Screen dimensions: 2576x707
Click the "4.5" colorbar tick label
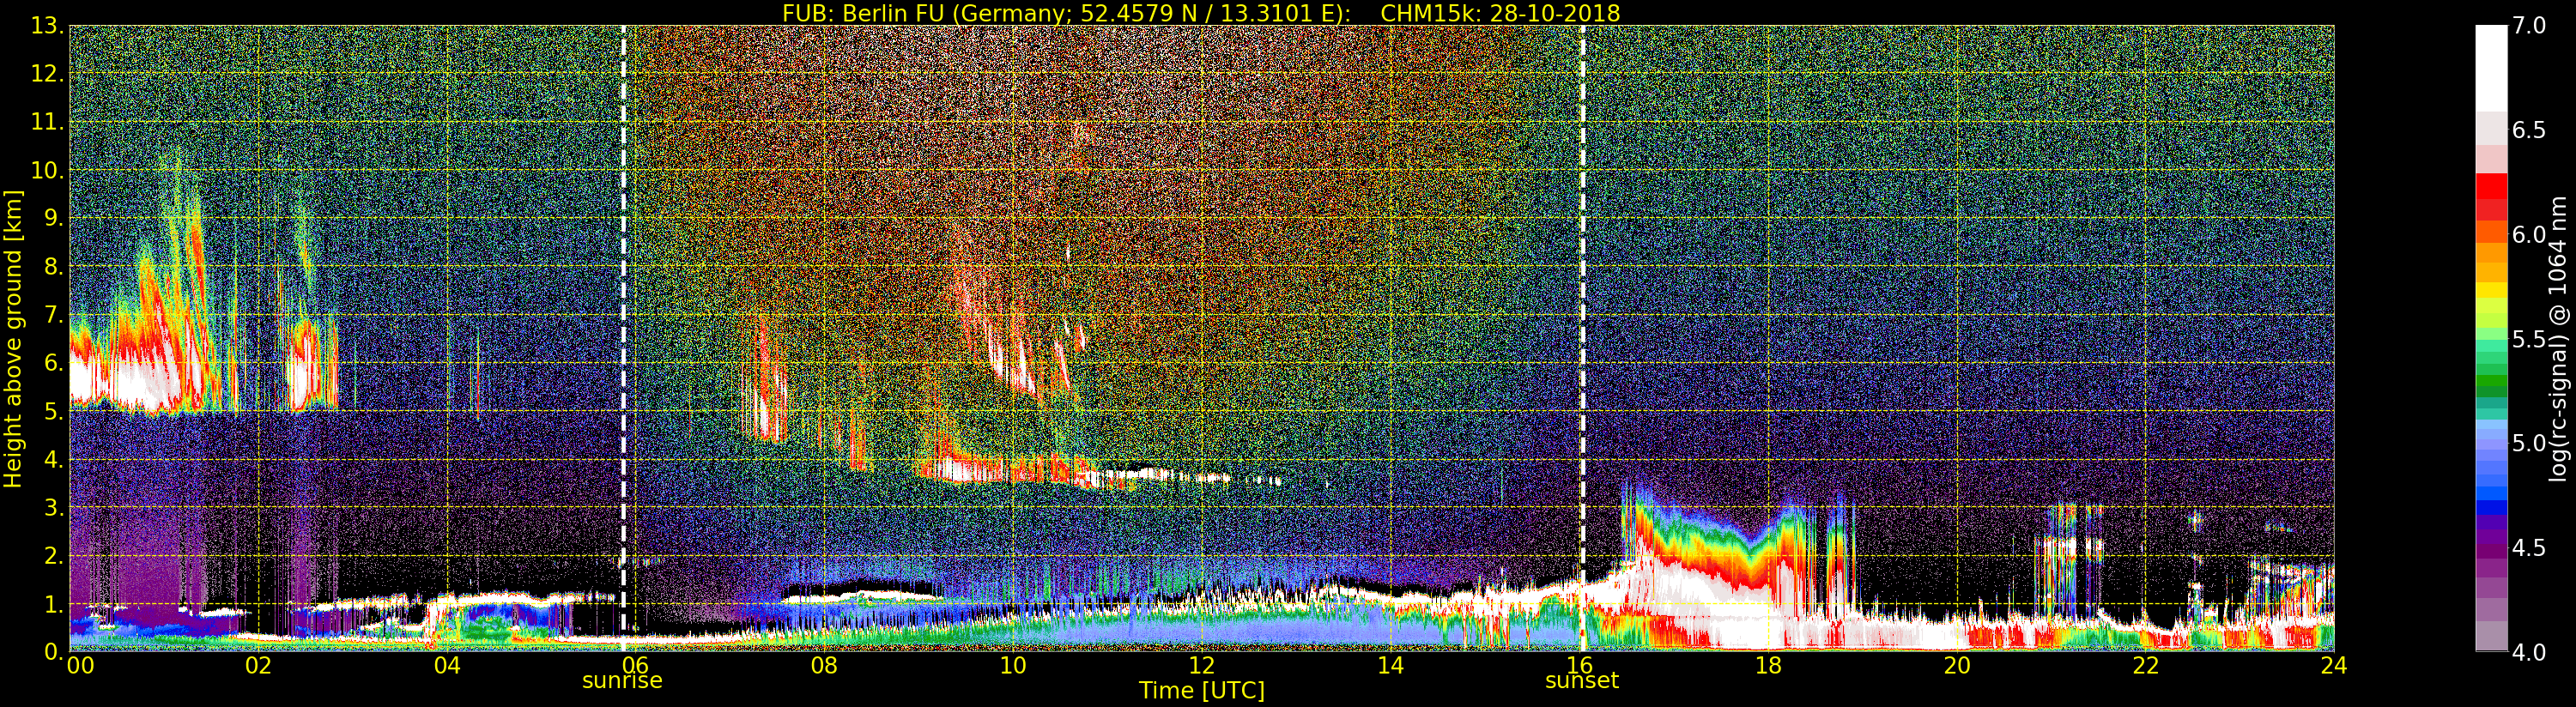[2529, 547]
